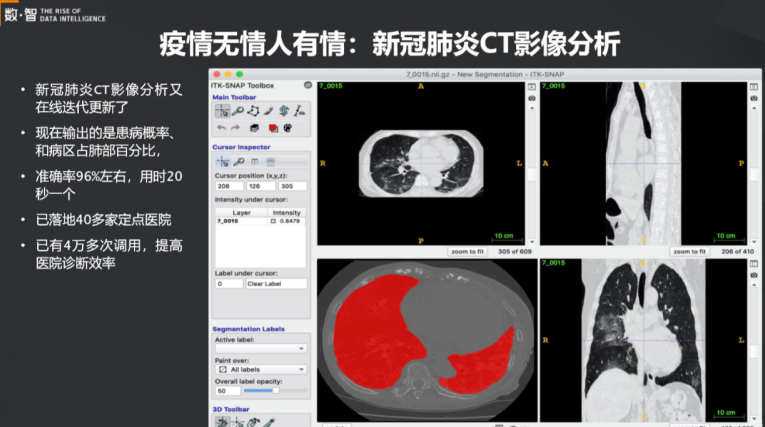
Task: Click the small square before 0.8479
Action: [273, 221]
